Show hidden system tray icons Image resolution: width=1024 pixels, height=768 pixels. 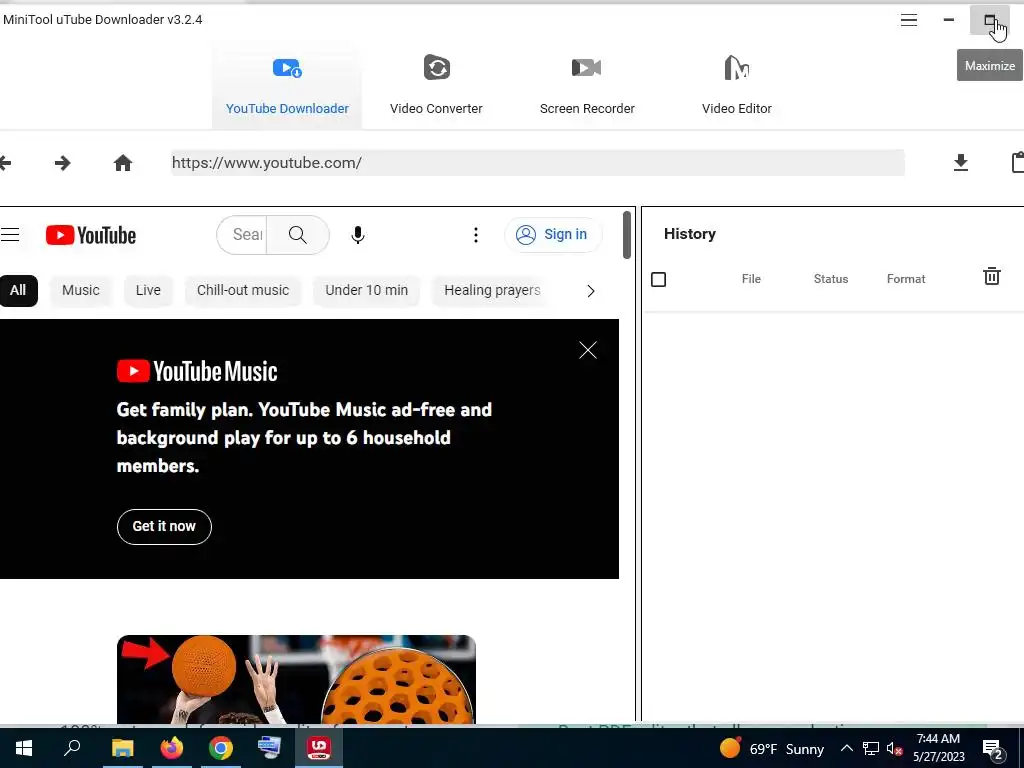pos(846,748)
